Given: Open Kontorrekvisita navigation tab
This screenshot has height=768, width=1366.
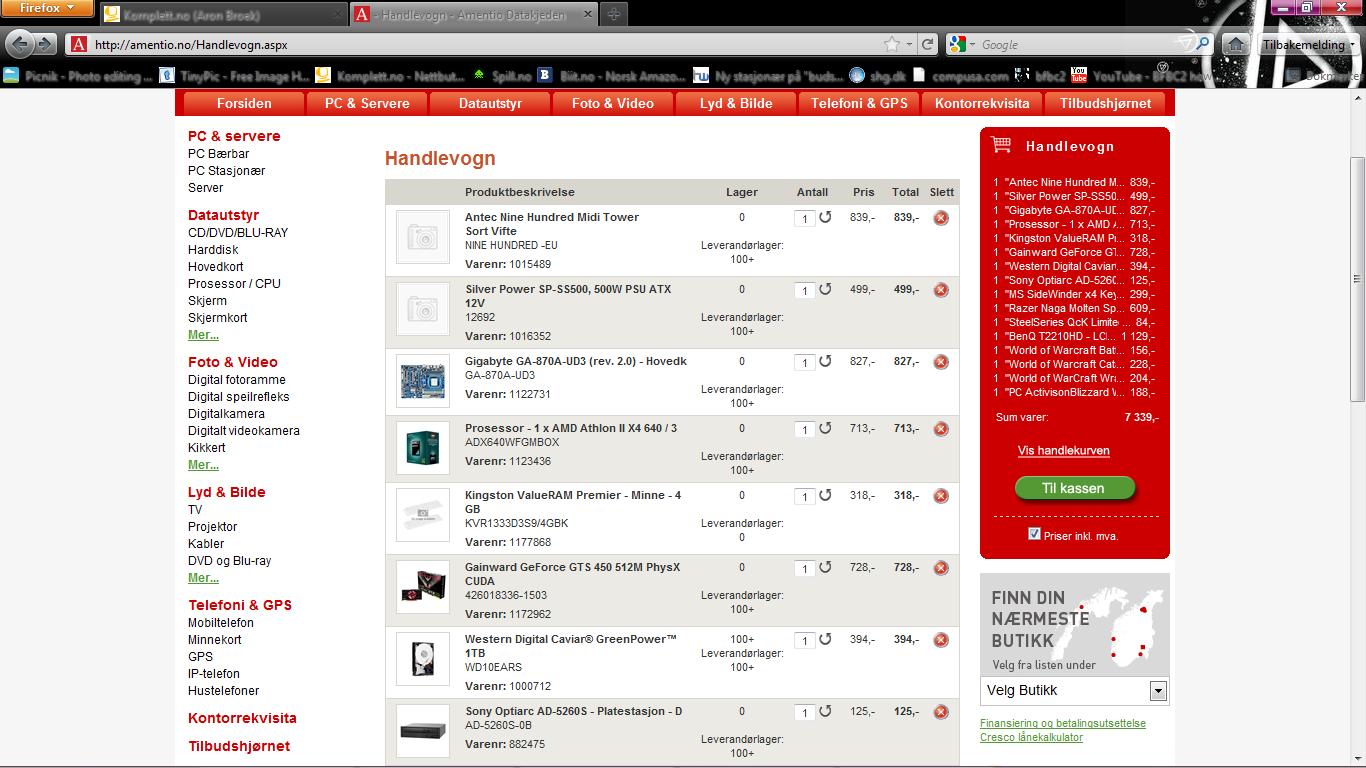Looking at the screenshot, I should point(982,103).
